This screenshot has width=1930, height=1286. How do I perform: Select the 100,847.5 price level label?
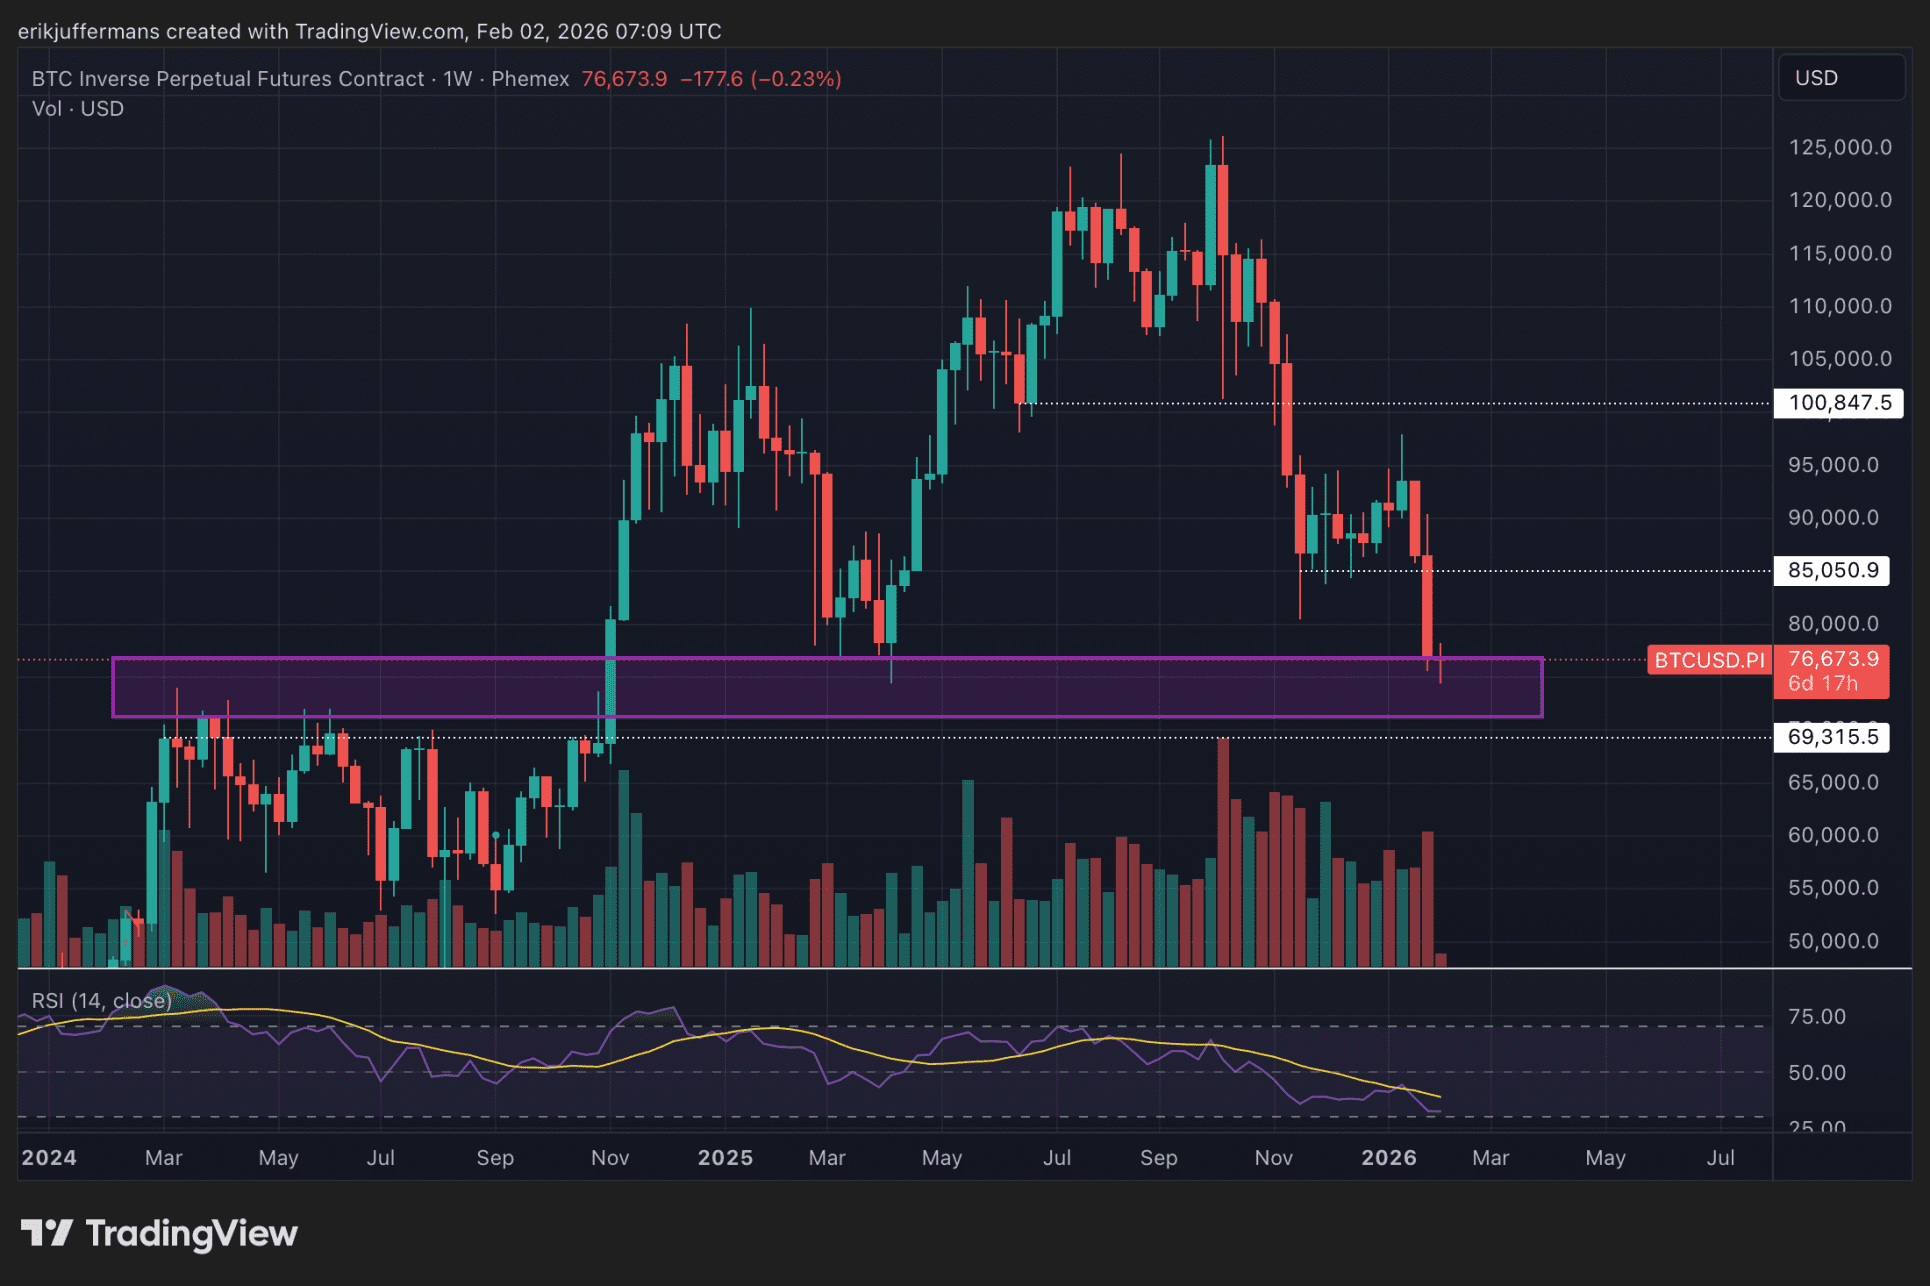[1838, 403]
